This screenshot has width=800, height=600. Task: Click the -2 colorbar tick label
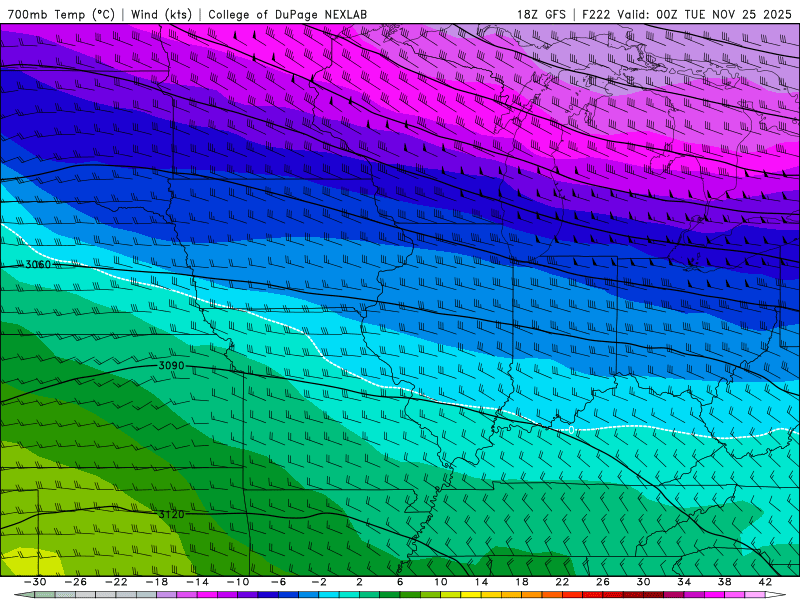click(319, 582)
